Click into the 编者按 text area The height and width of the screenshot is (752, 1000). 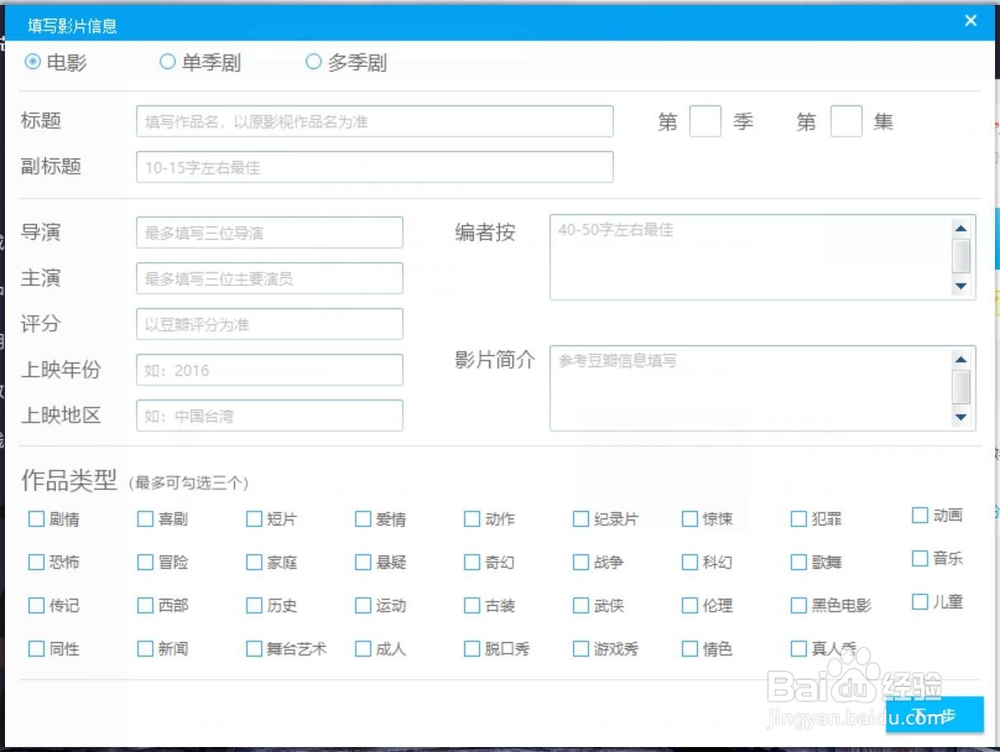click(750, 257)
